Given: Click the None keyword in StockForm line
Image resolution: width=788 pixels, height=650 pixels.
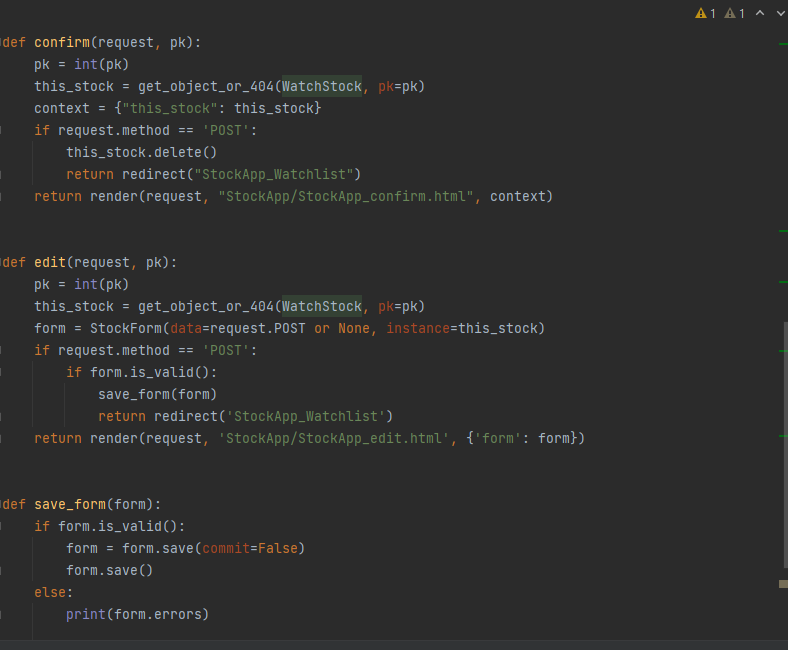Looking at the screenshot, I should point(354,328).
